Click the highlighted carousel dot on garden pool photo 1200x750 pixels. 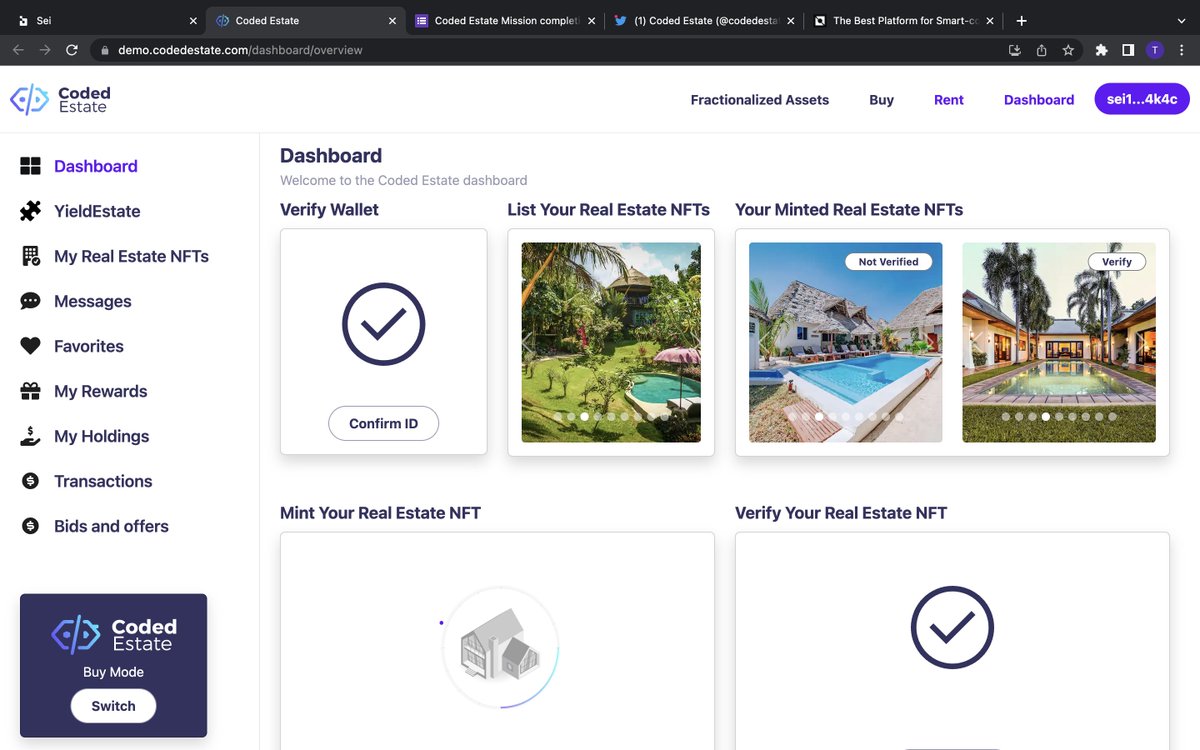585,416
